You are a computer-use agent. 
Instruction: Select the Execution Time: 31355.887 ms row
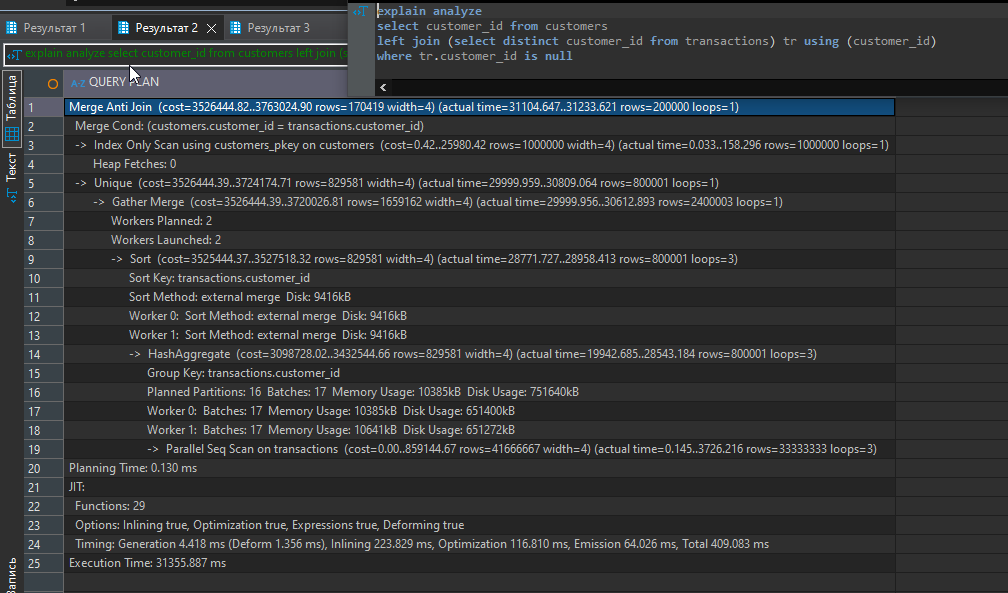pos(479,563)
